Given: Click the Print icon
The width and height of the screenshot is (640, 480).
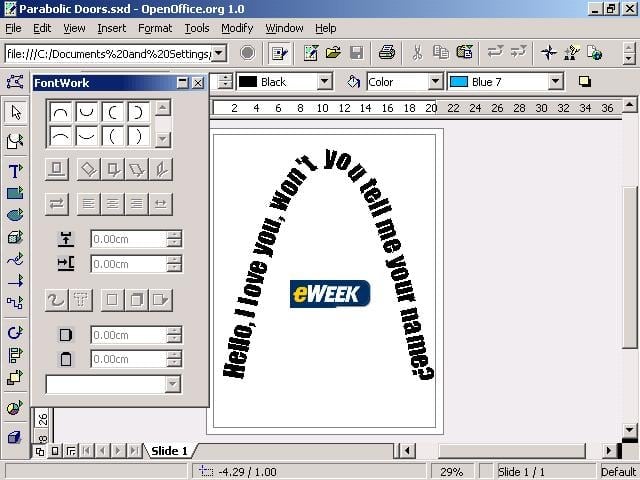Looking at the screenshot, I should coord(387,53).
